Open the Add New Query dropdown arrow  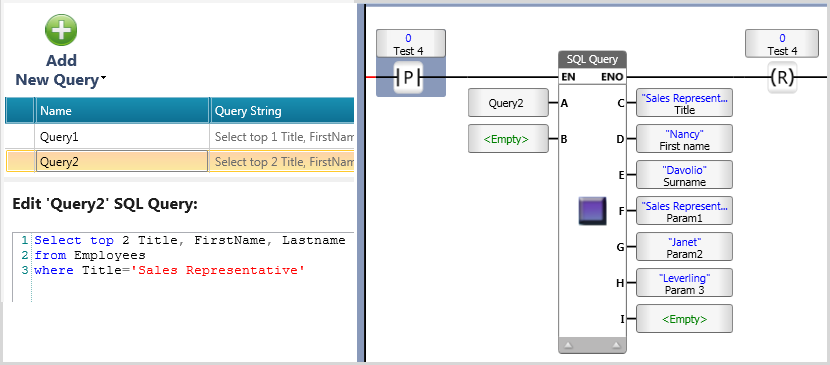[x=103, y=79]
